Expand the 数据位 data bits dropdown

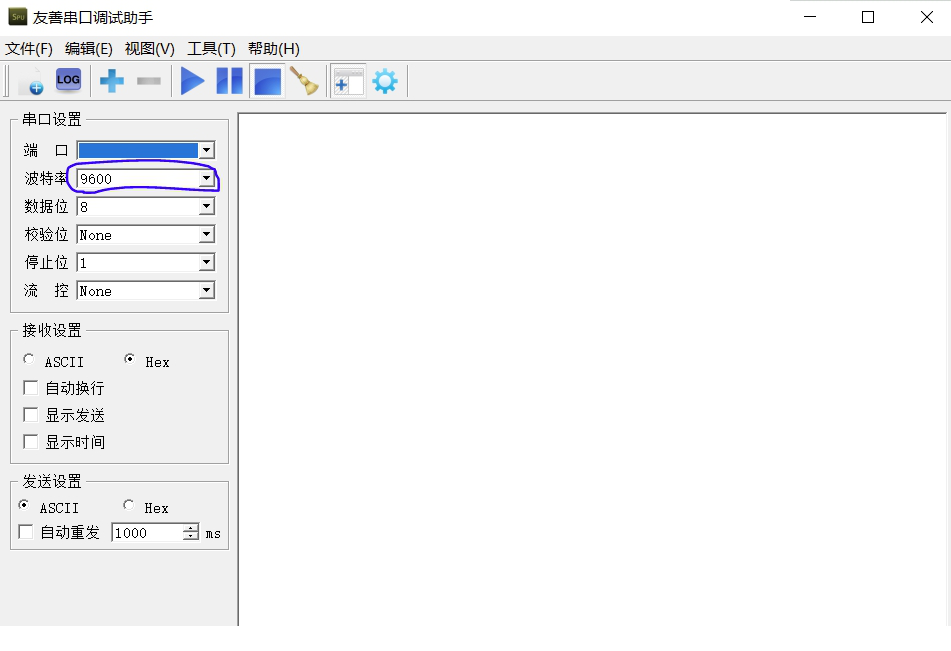point(206,206)
